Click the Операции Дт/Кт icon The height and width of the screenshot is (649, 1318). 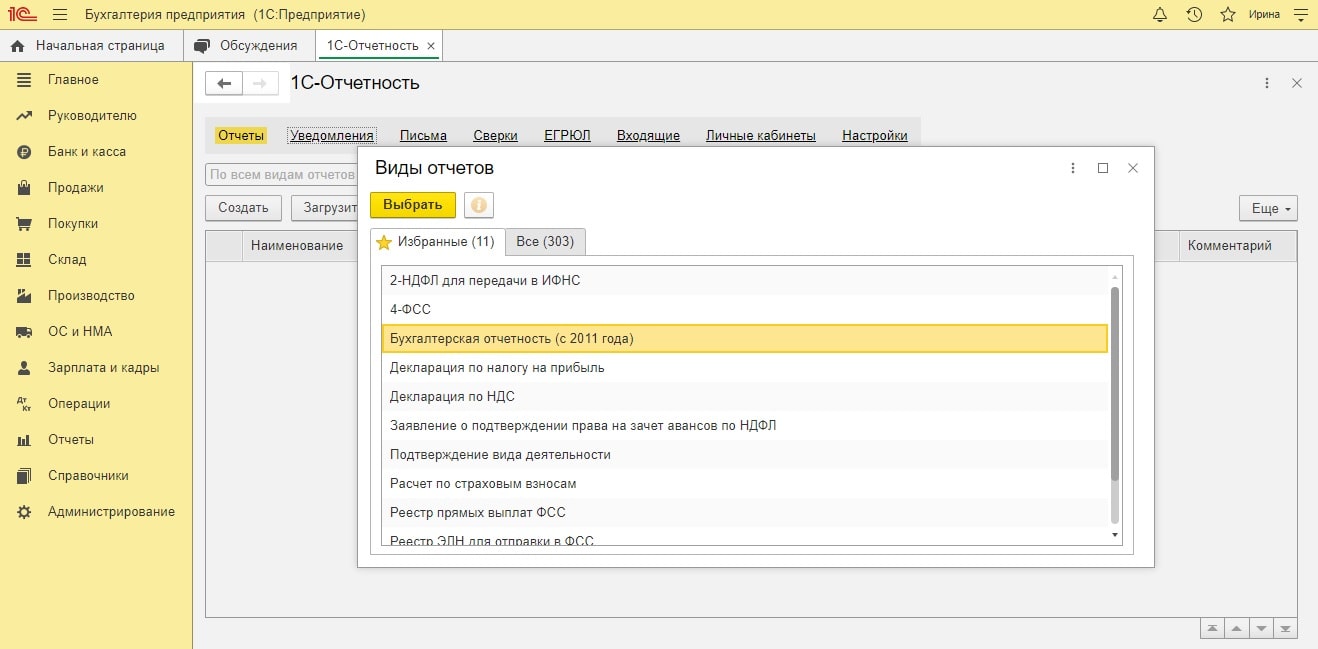pyautogui.click(x=25, y=404)
